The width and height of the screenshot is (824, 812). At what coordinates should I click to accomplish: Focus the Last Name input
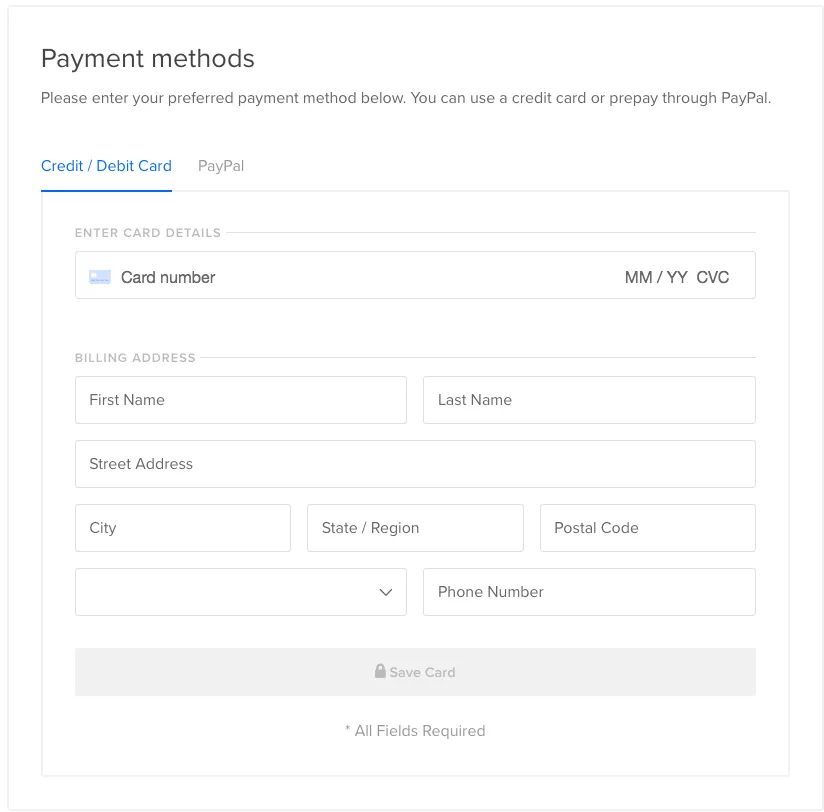(x=589, y=400)
